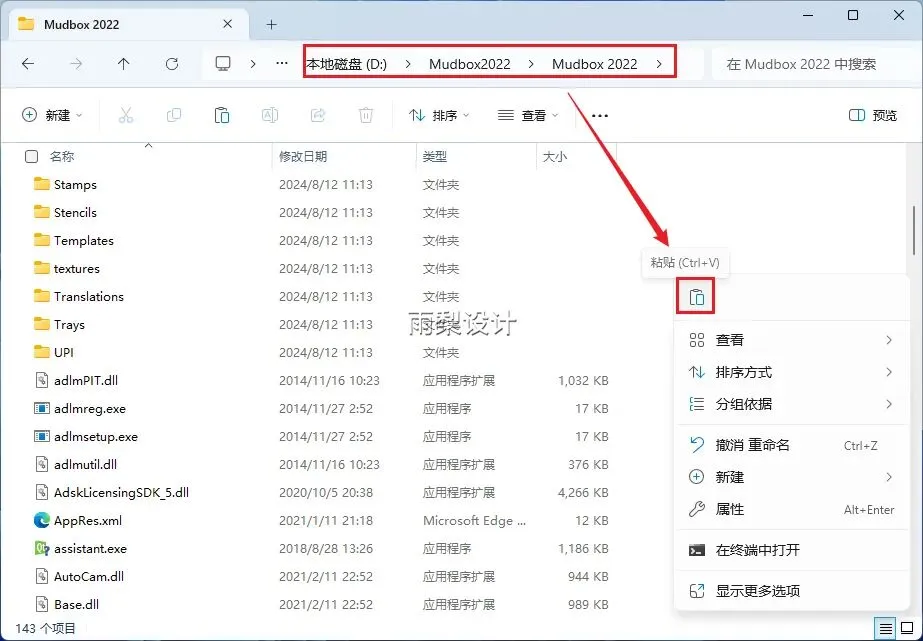
Task: Open a new tab with plus button
Action: 271,25
